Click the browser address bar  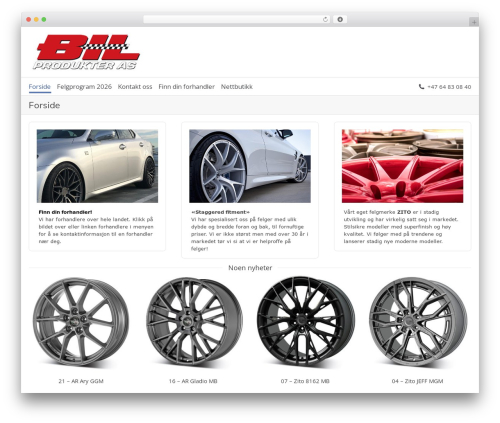click(x=237, y=19)
